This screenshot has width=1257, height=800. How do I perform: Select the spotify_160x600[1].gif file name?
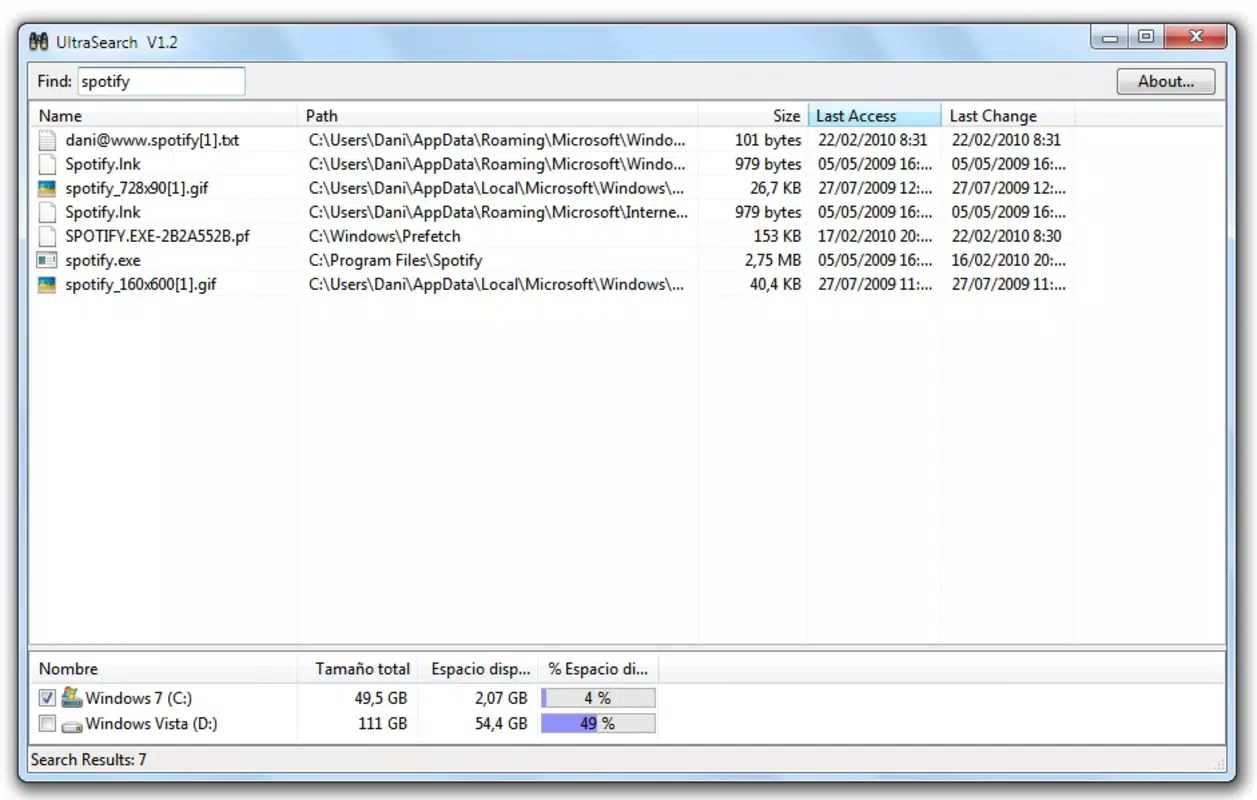pyautogui.click(x=141, y=284)
